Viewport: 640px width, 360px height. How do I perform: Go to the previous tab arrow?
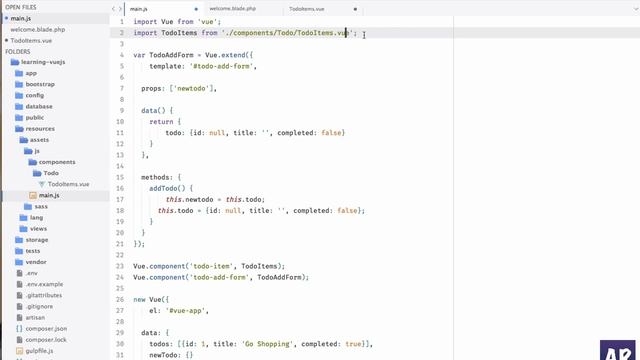point(113,9)
